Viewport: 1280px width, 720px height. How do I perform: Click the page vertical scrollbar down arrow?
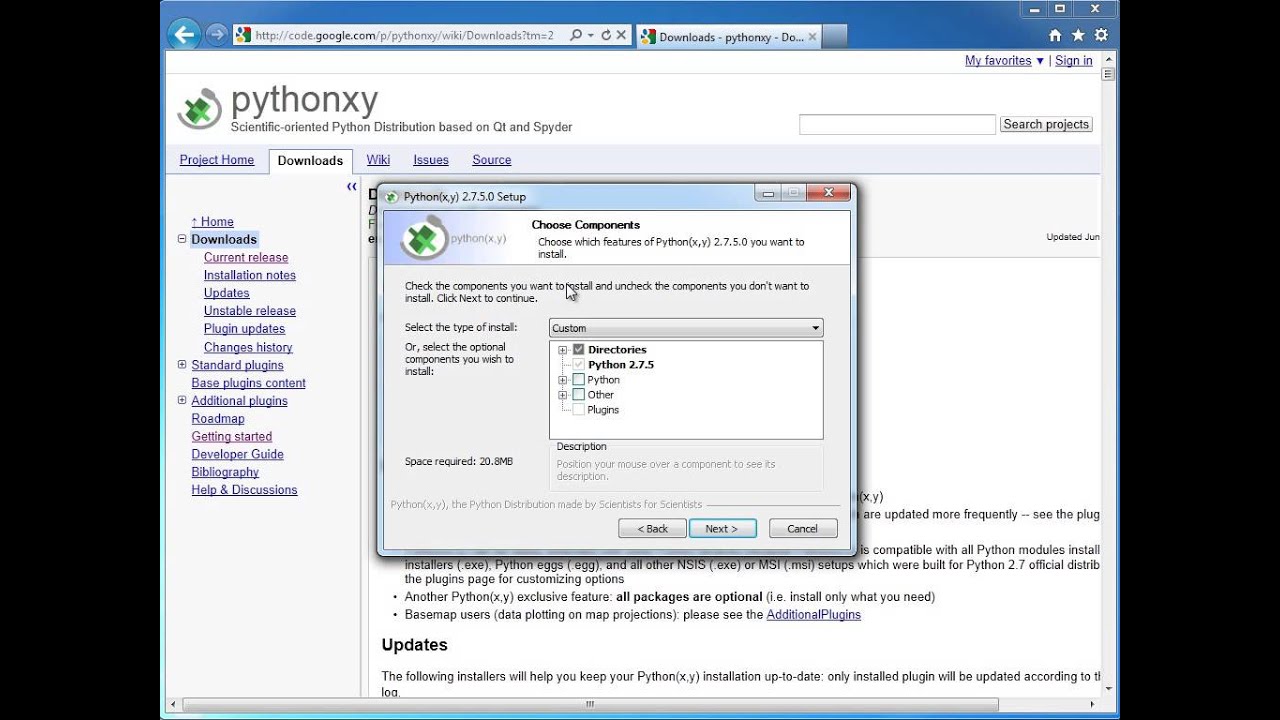click(1108, 687)
